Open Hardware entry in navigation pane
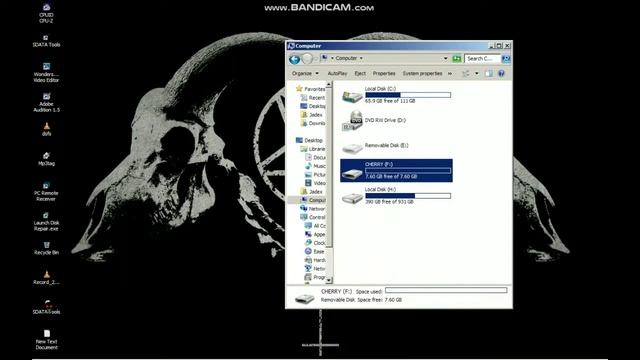Viewport: 640px width, 360px height. 315,260
